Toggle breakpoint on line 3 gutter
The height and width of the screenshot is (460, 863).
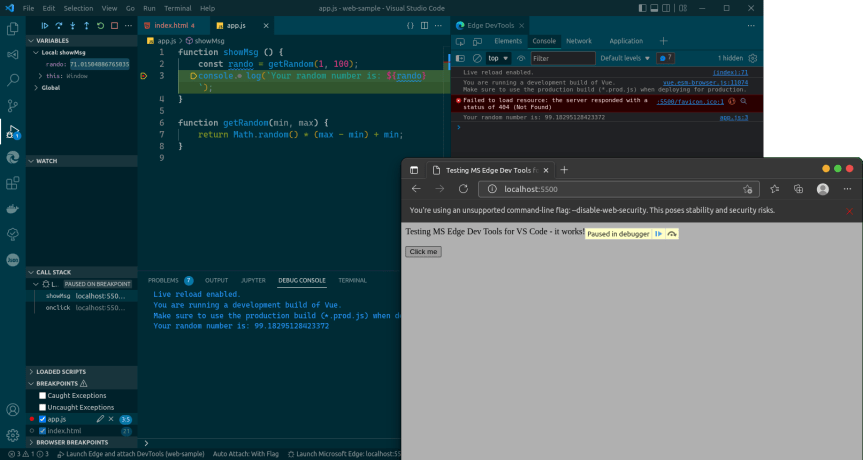tap(144, 76)
